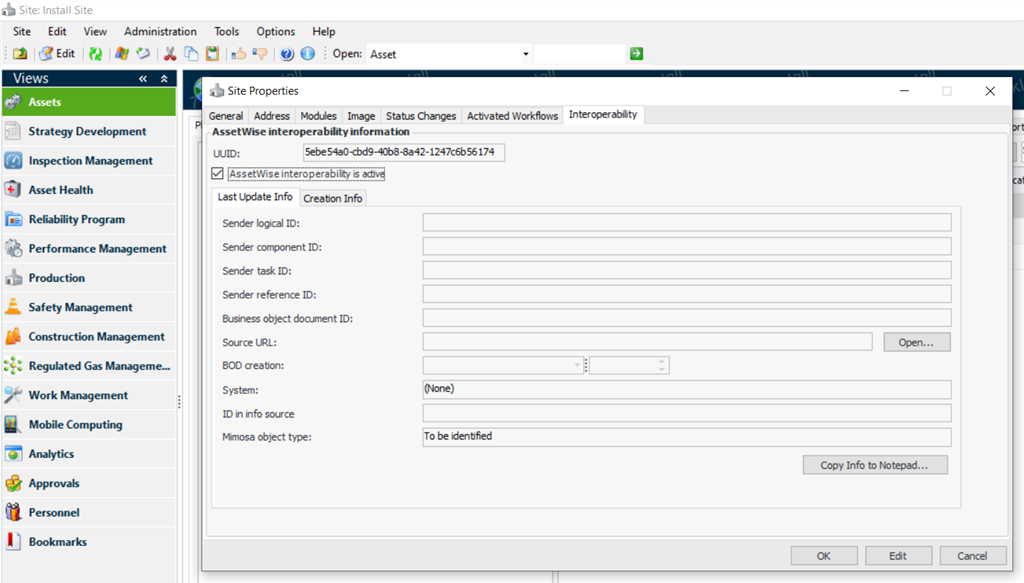The width and height of the screenshot is (1024, 583).
Task: Click the green go arrow button
Action: [x=637, y=54]
